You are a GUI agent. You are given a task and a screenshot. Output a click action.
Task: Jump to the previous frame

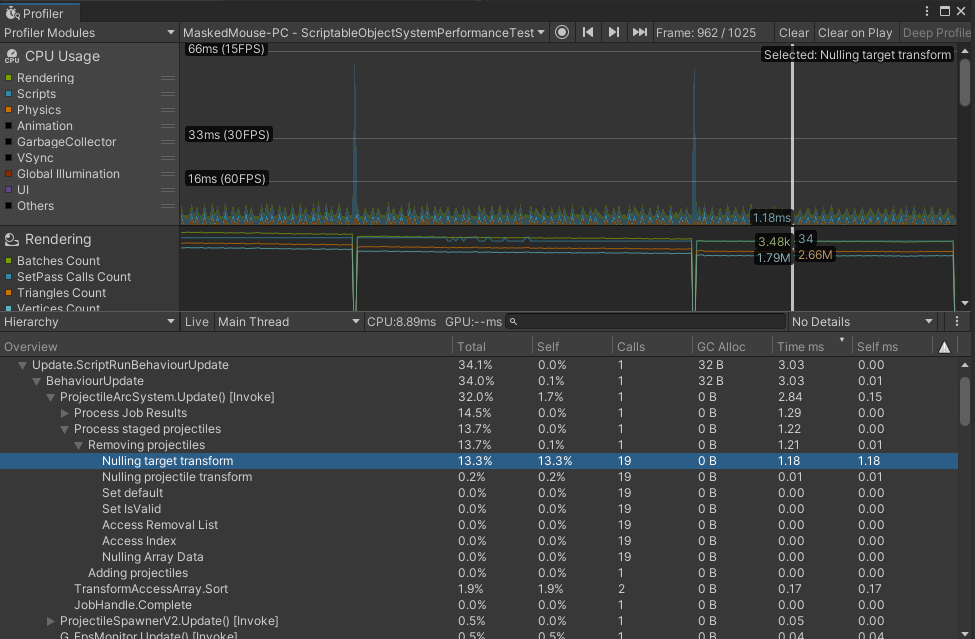[x=588, y=33]
